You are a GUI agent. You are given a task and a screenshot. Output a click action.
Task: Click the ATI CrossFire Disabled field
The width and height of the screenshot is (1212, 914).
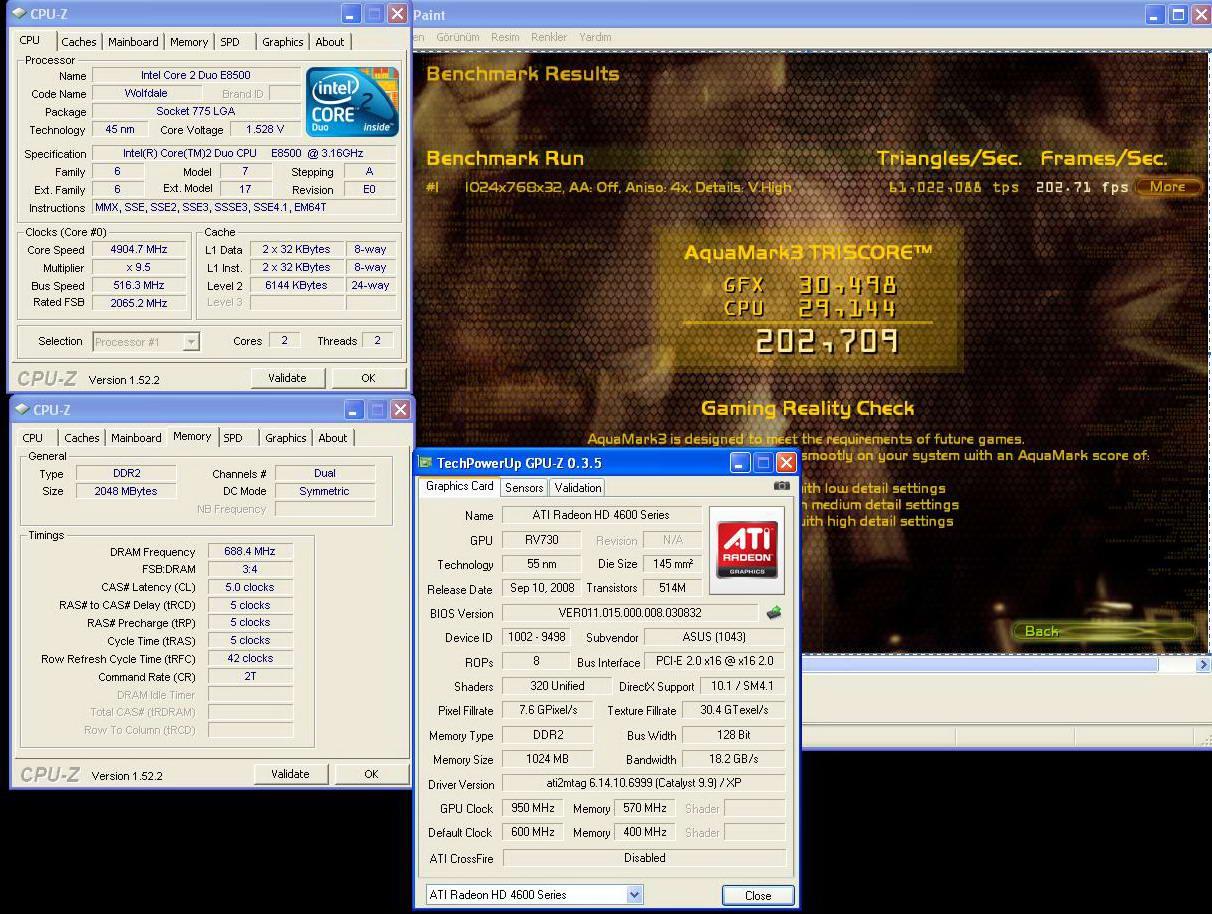click(643, 858)
